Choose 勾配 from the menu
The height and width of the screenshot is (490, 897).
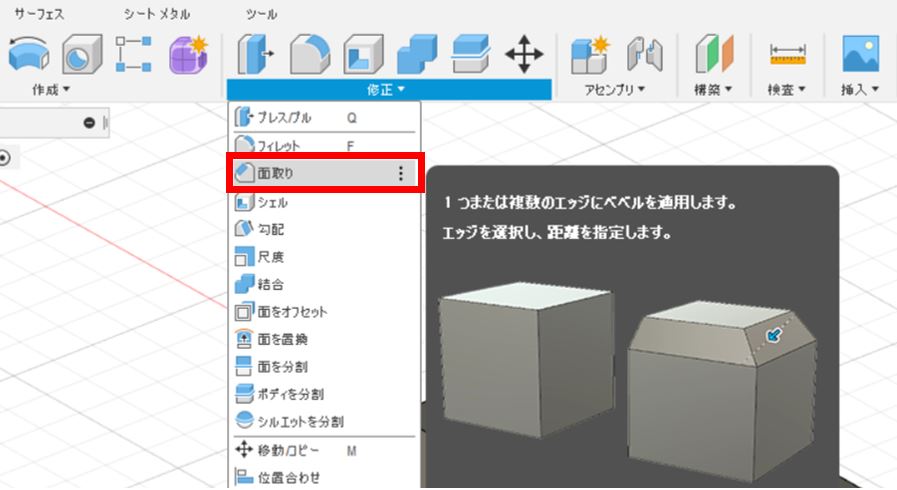point(324,229)
